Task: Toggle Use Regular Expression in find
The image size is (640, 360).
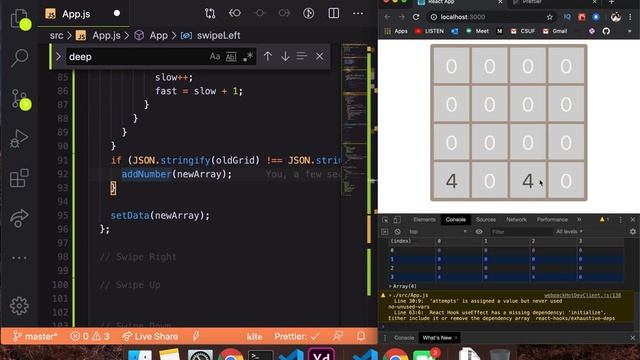Action: click(x=248, y=57)
